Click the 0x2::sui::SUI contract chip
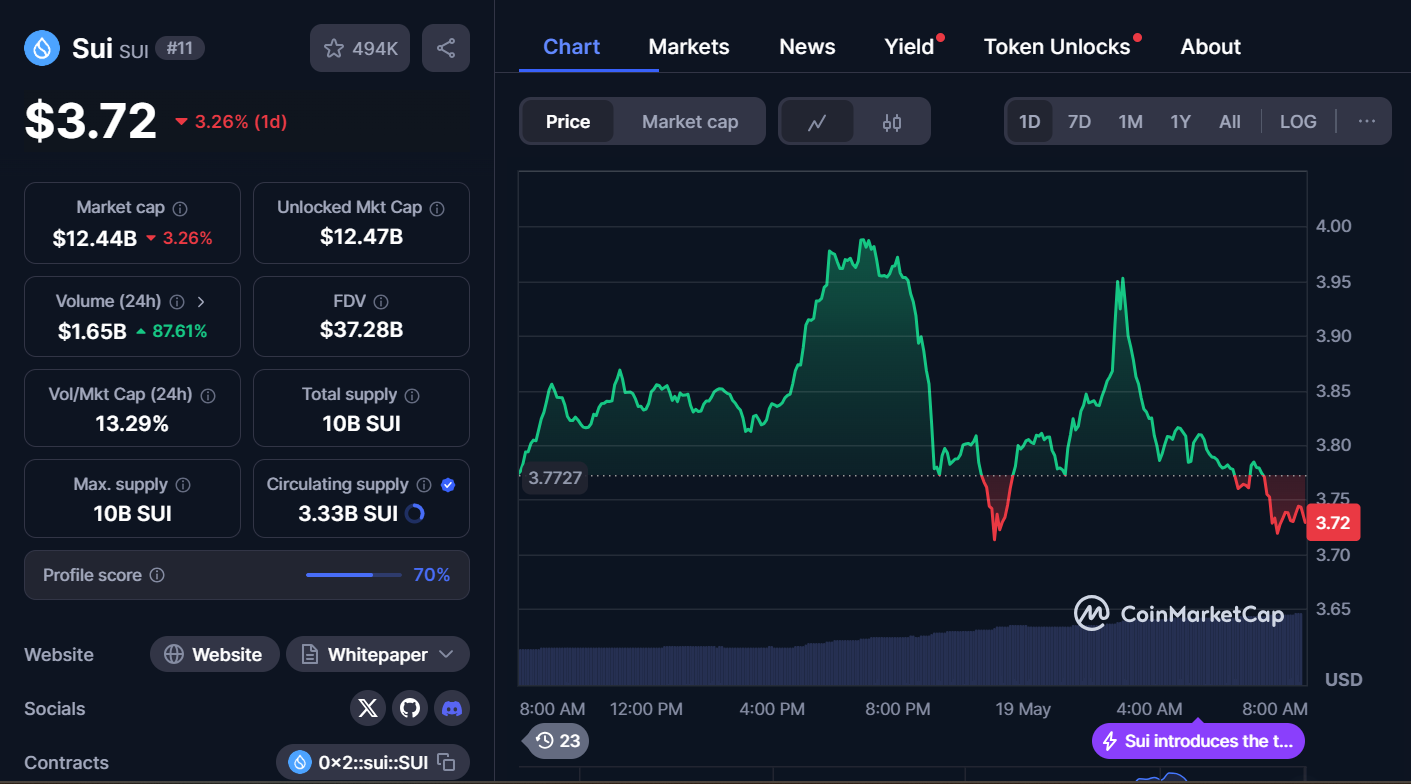 373,762
